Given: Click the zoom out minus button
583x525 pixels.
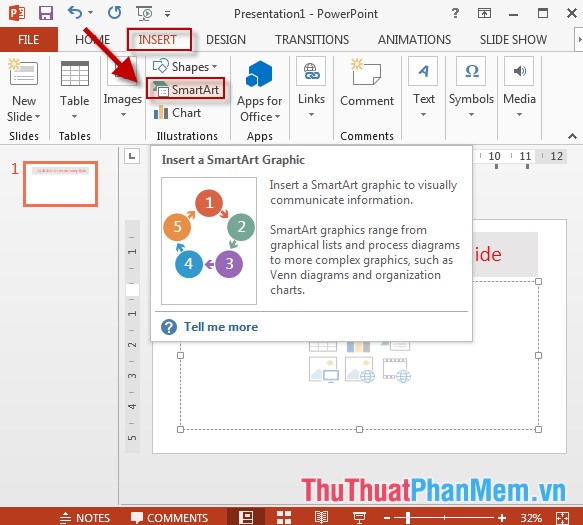Looking at the screenshot, I should point(387,518).
